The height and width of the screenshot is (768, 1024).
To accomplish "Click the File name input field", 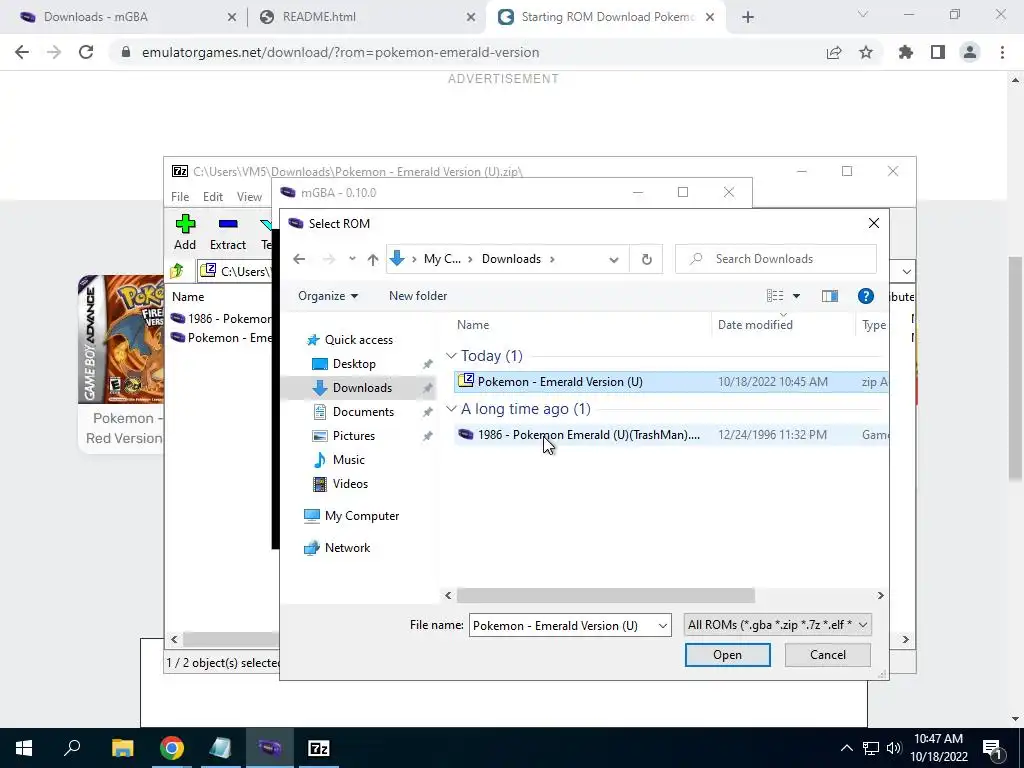I will pos(562,626).
